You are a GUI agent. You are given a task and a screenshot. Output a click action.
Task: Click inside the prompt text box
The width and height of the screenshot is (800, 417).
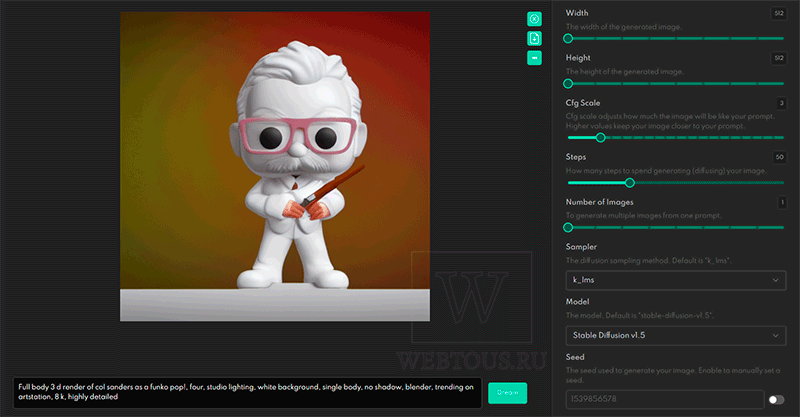(247, 393)
